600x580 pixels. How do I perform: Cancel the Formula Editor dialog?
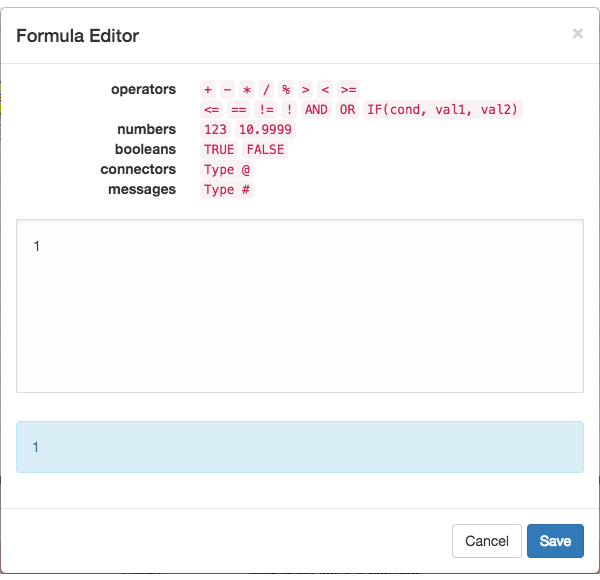click(x=487, y=541)
